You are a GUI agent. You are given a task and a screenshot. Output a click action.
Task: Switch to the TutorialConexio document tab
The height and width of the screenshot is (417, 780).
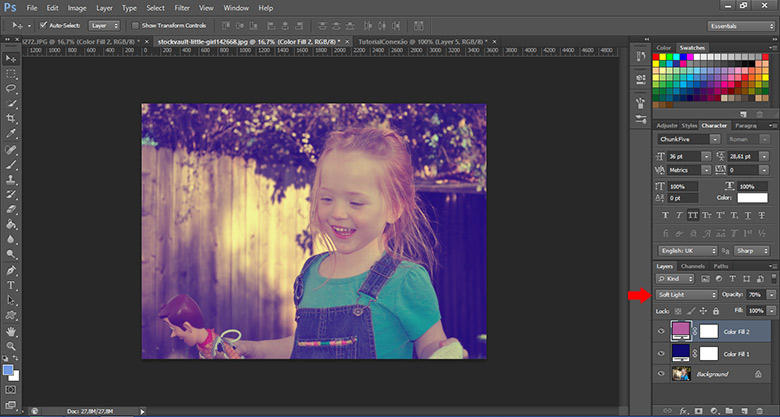[x=383, y=42]
